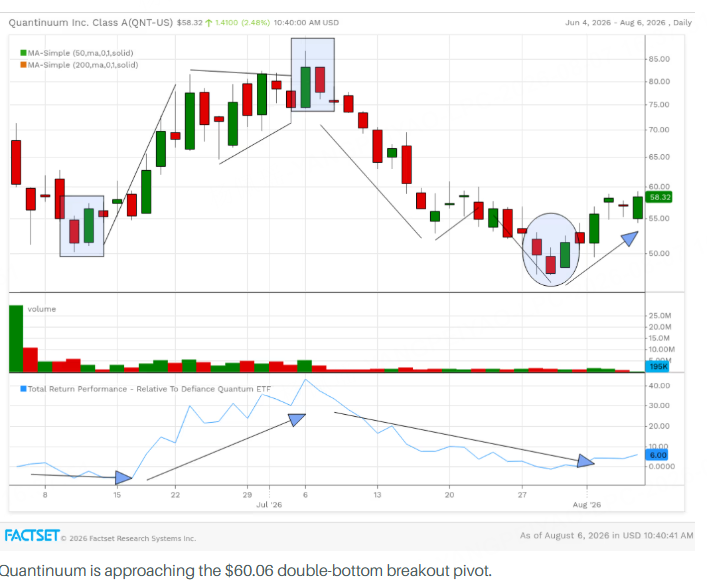This screenshot has height=580, width=707.
Task: Click the green up-arrow beside 1.4100
Action: (209, 23)
